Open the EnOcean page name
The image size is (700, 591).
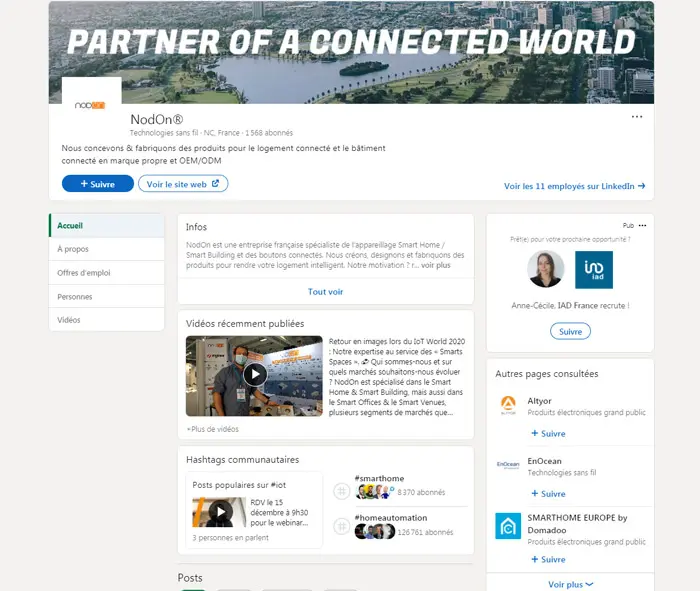(x=545, y=461)
